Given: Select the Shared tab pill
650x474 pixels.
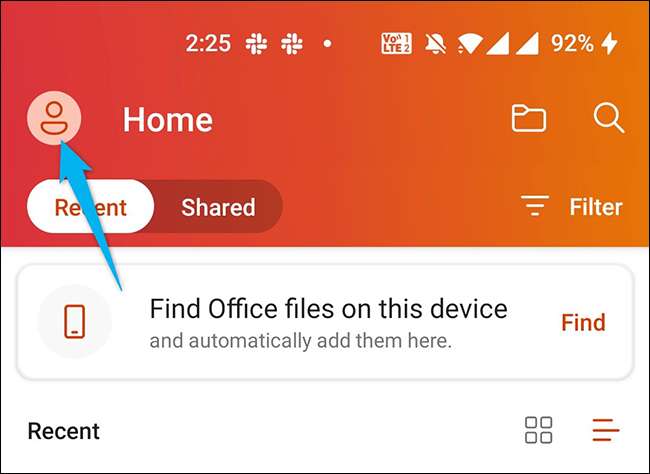Looking at the screenshot, I should [218, 207].
